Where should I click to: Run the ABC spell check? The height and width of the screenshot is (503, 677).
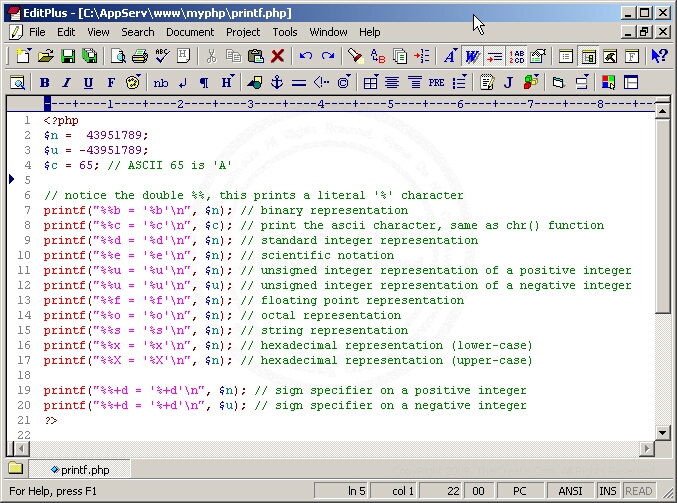click(x=162, y=56)
